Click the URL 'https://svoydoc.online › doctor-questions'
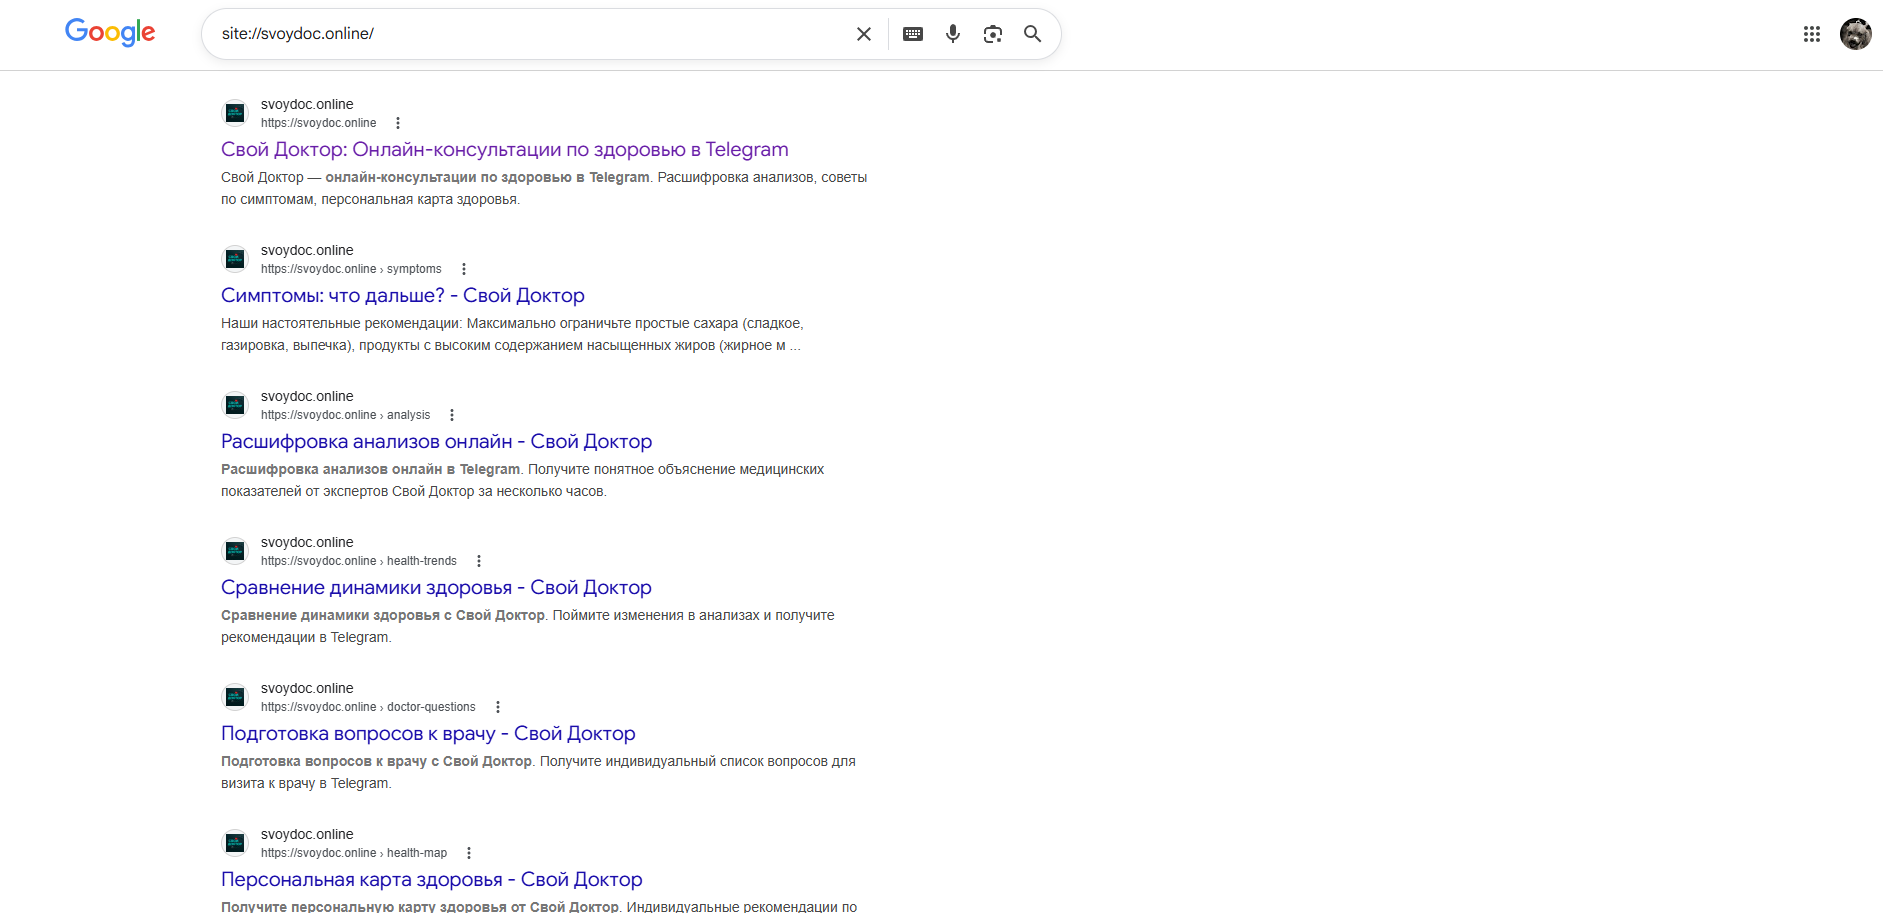 click(368, 707)
